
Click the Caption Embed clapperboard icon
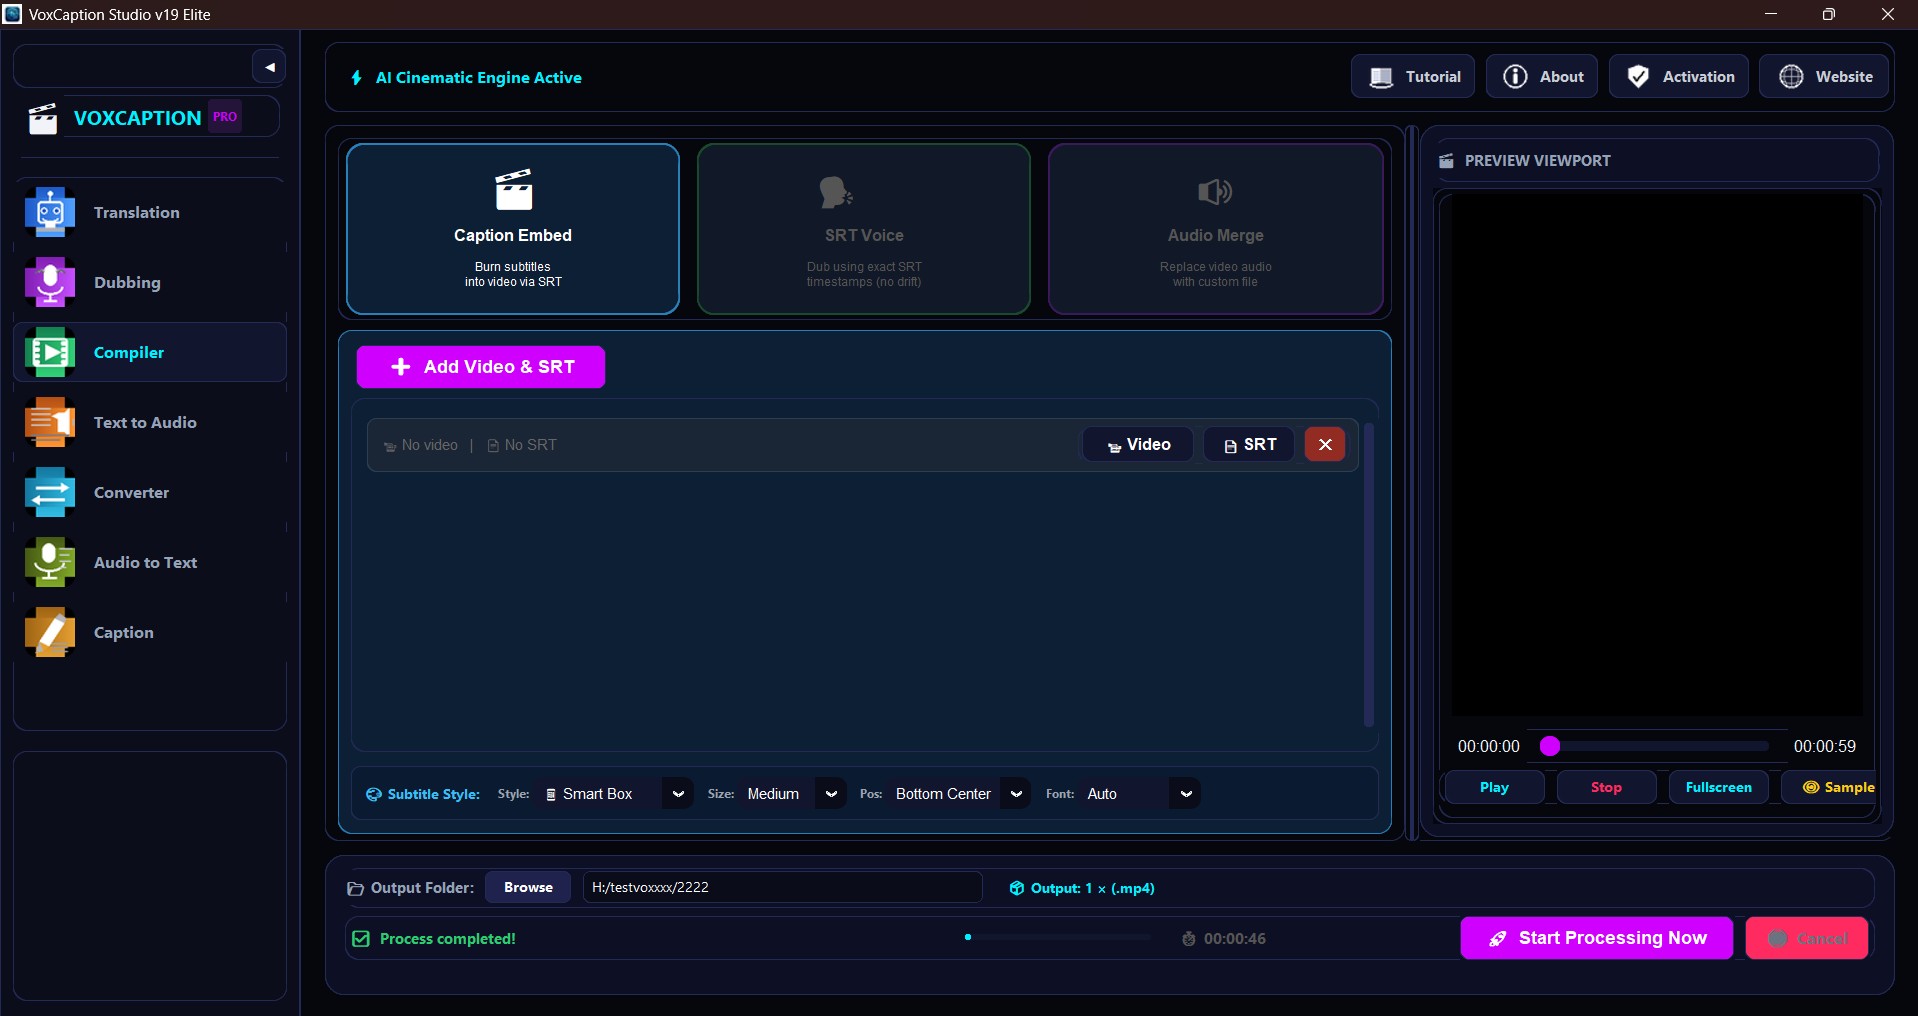(514, 190)
